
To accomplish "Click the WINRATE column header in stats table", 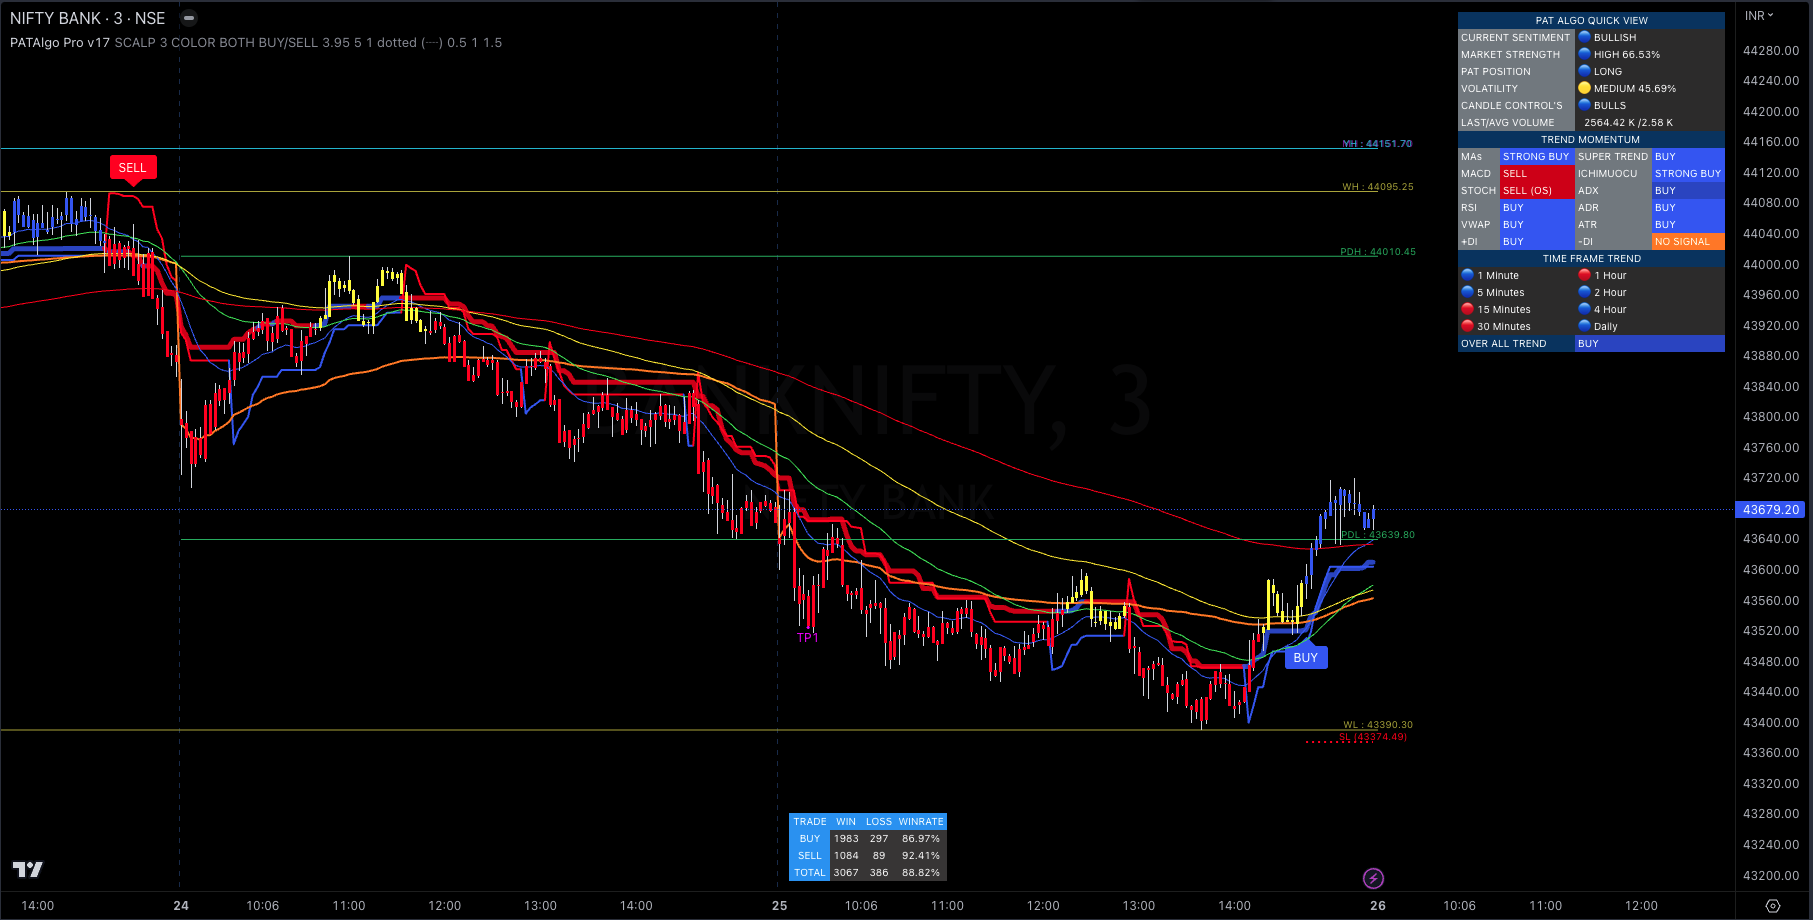I will coord(921,821).
